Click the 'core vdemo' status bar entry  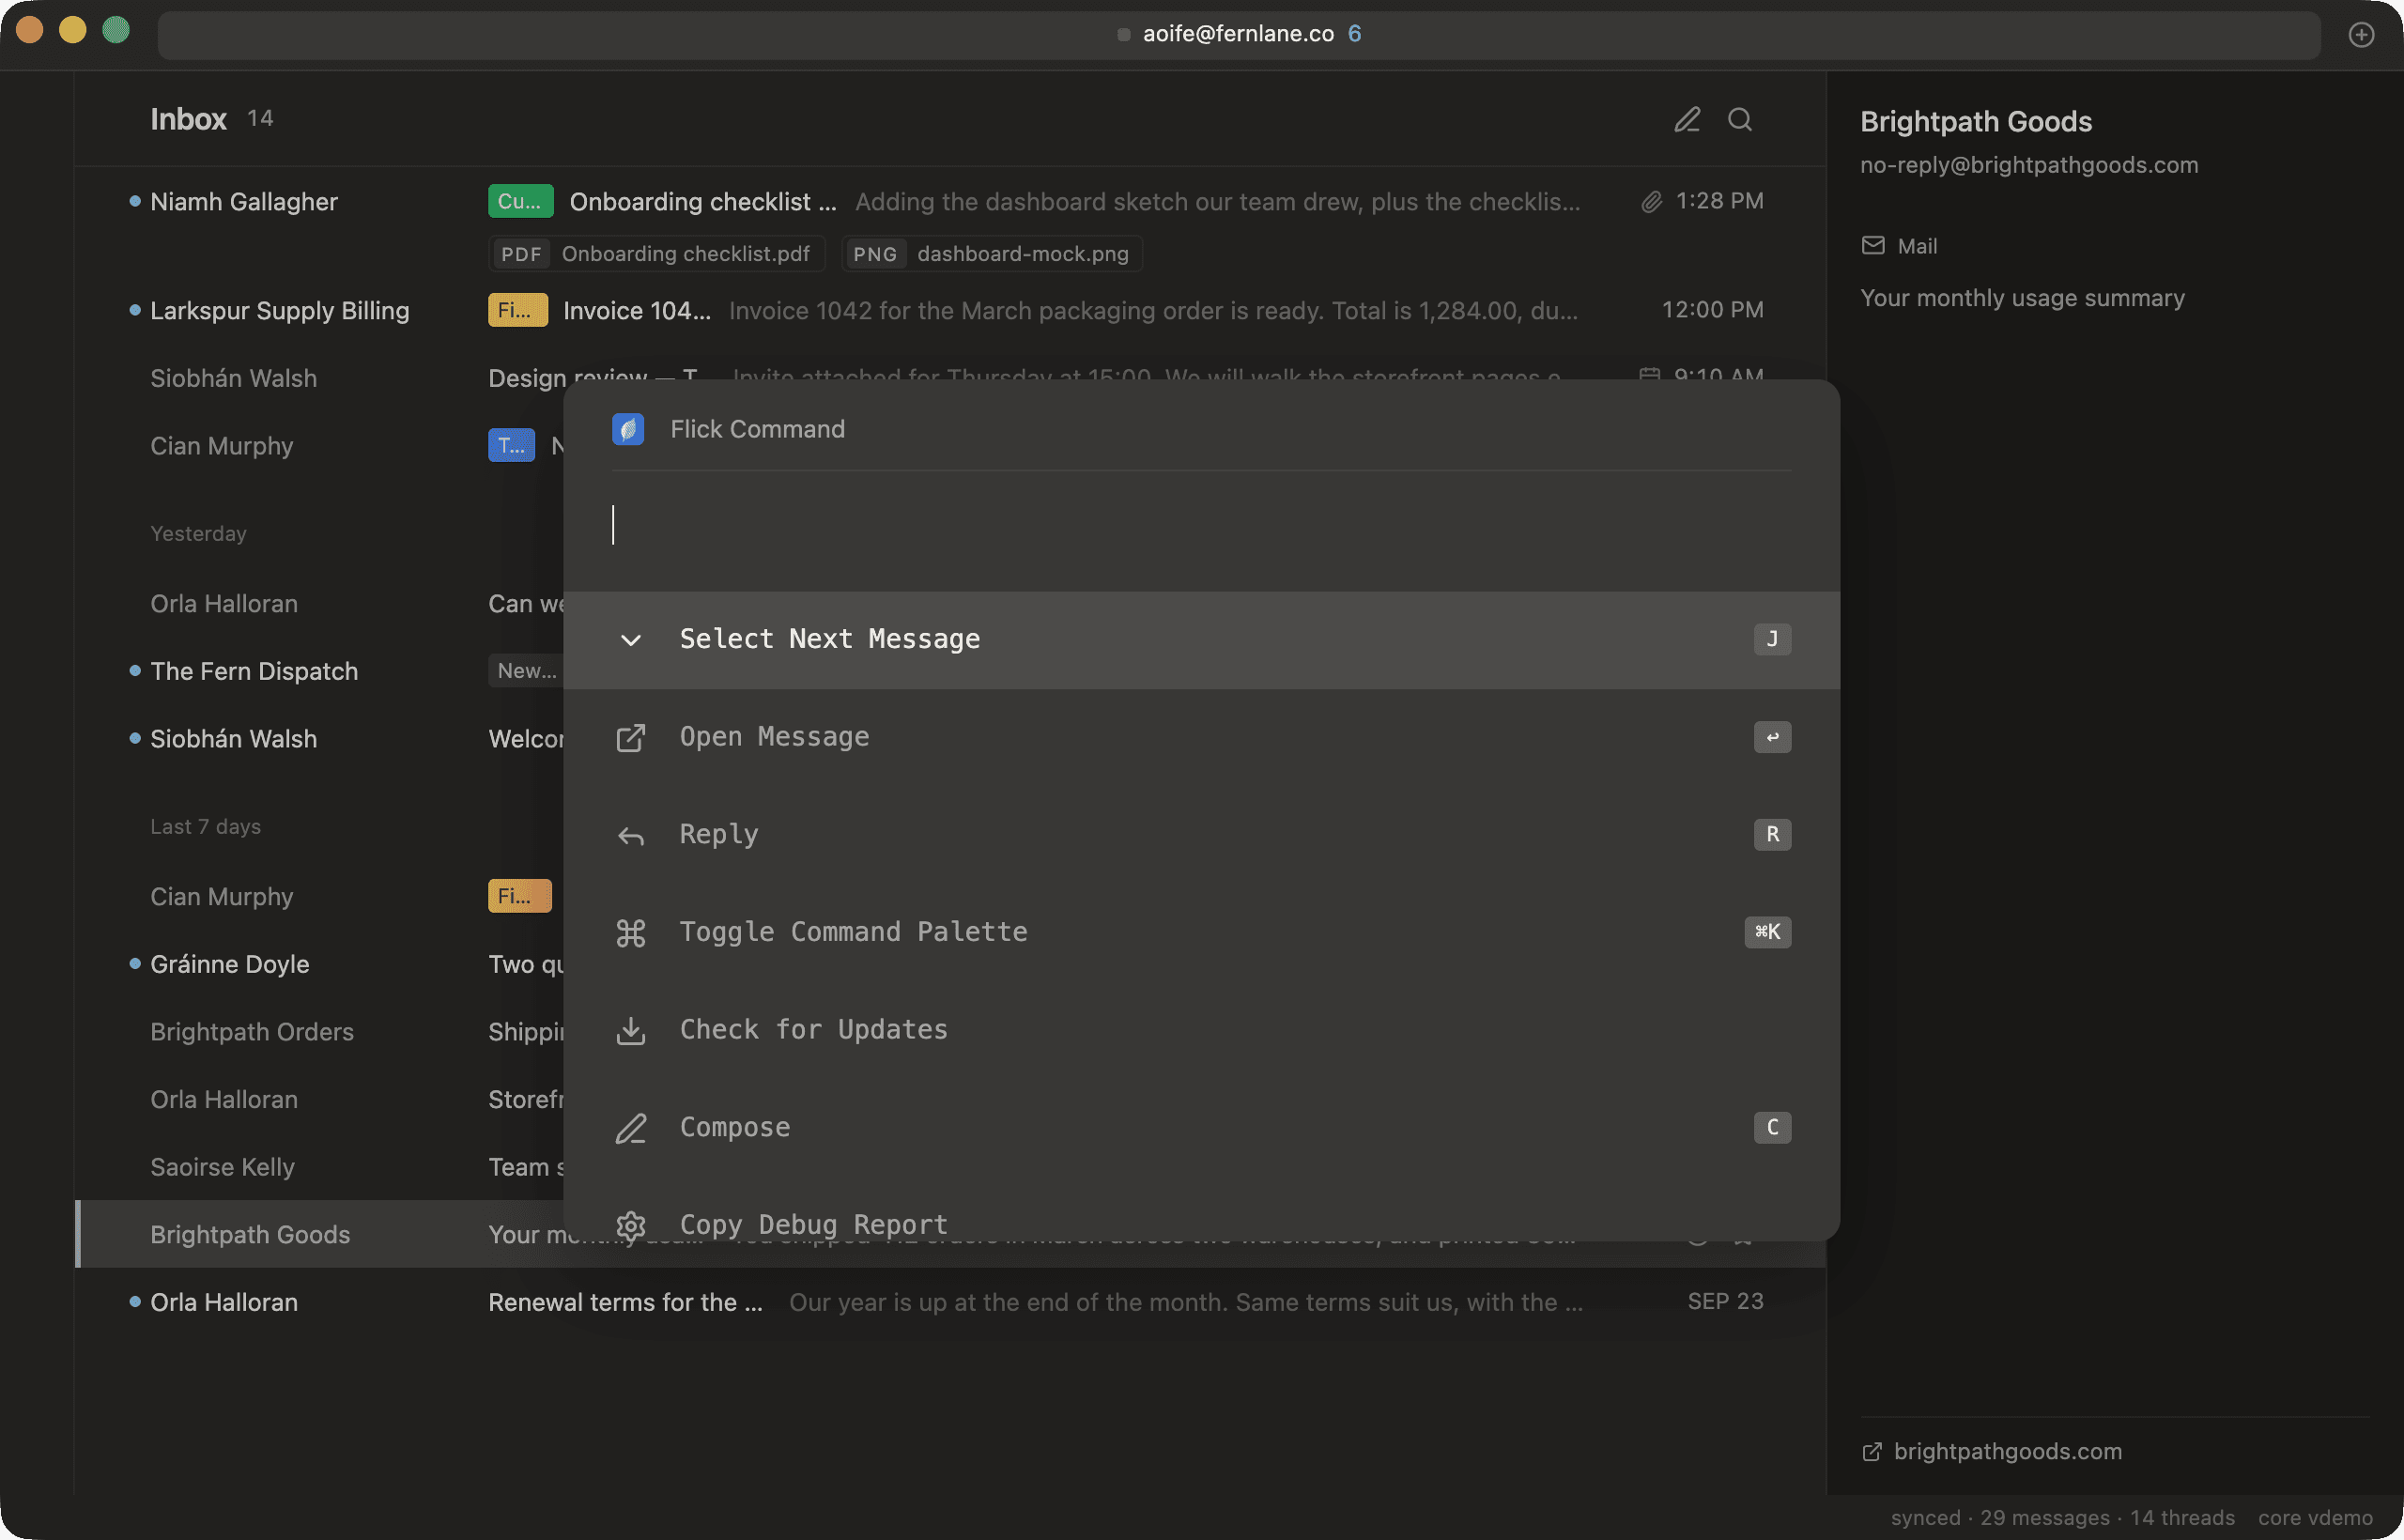[x=2315, y=1518]
